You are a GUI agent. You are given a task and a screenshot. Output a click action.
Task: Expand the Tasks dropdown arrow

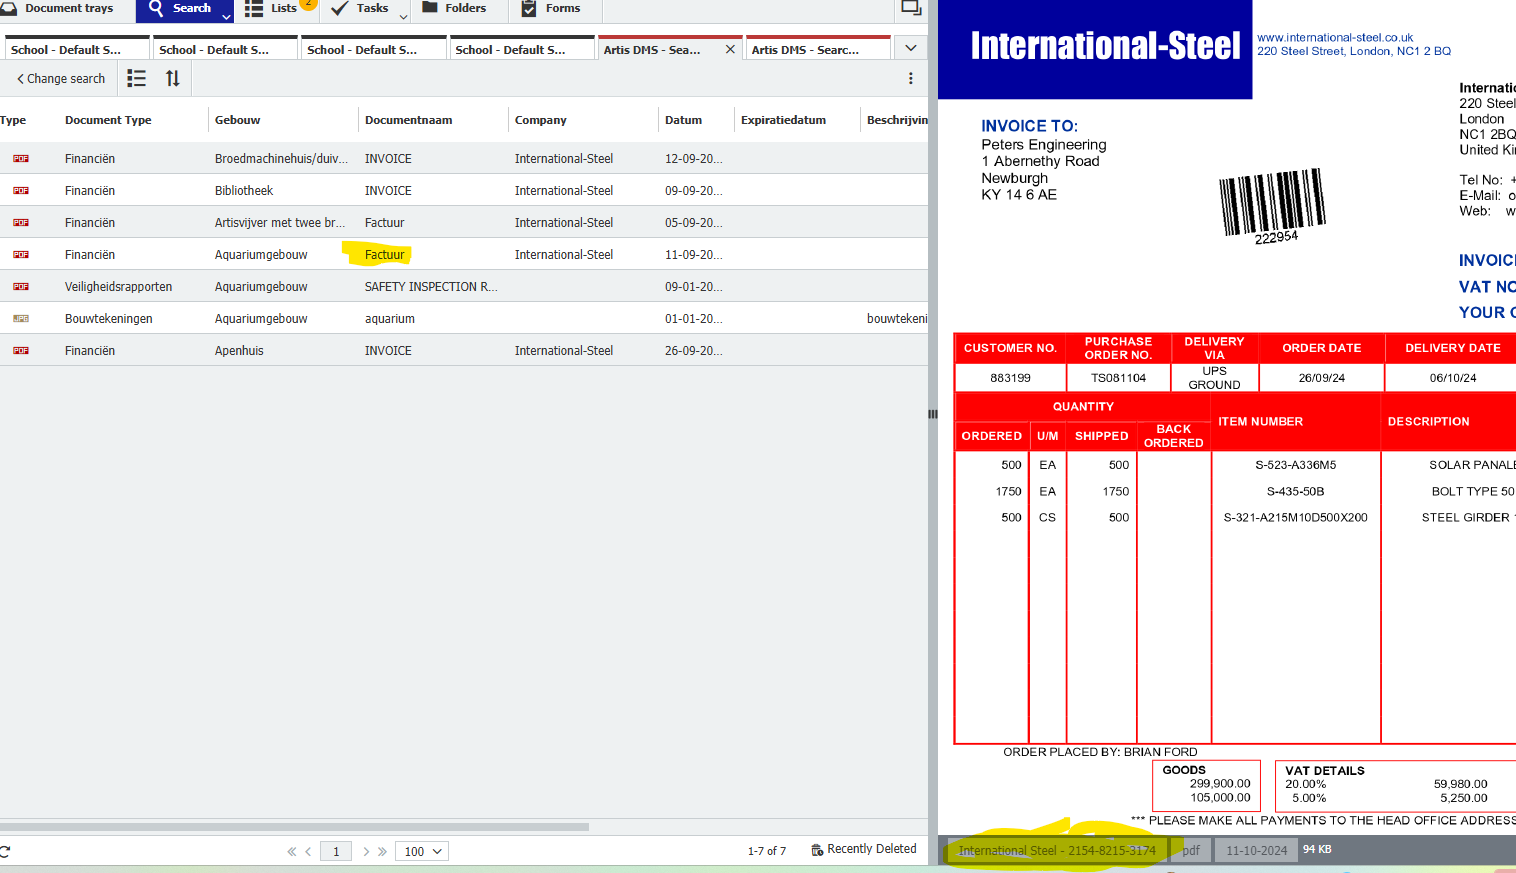tap(404, 16)
